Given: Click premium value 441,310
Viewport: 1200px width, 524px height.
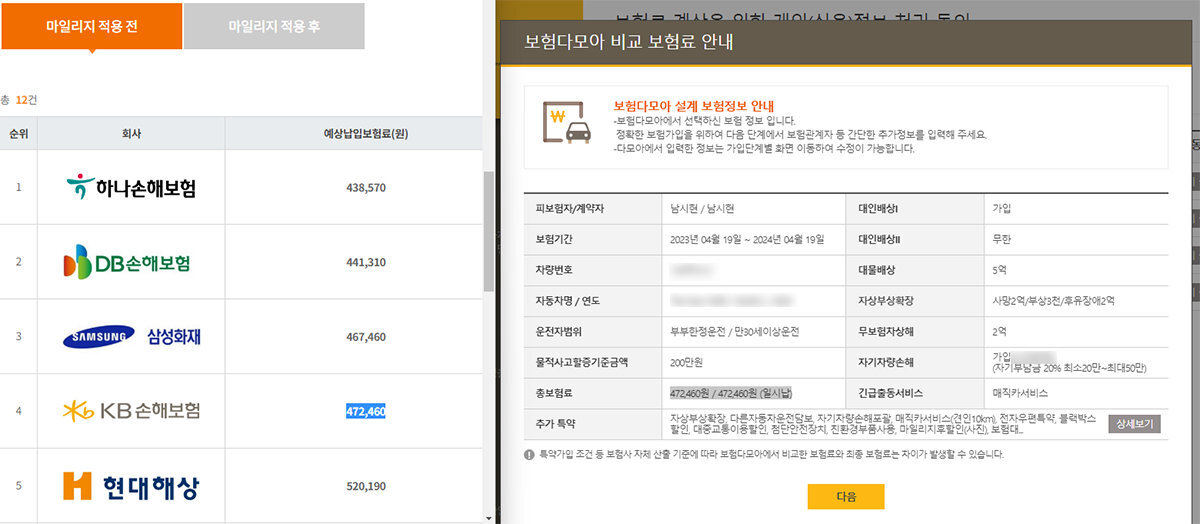Looking at the screenshot, I should coord(365,262).
